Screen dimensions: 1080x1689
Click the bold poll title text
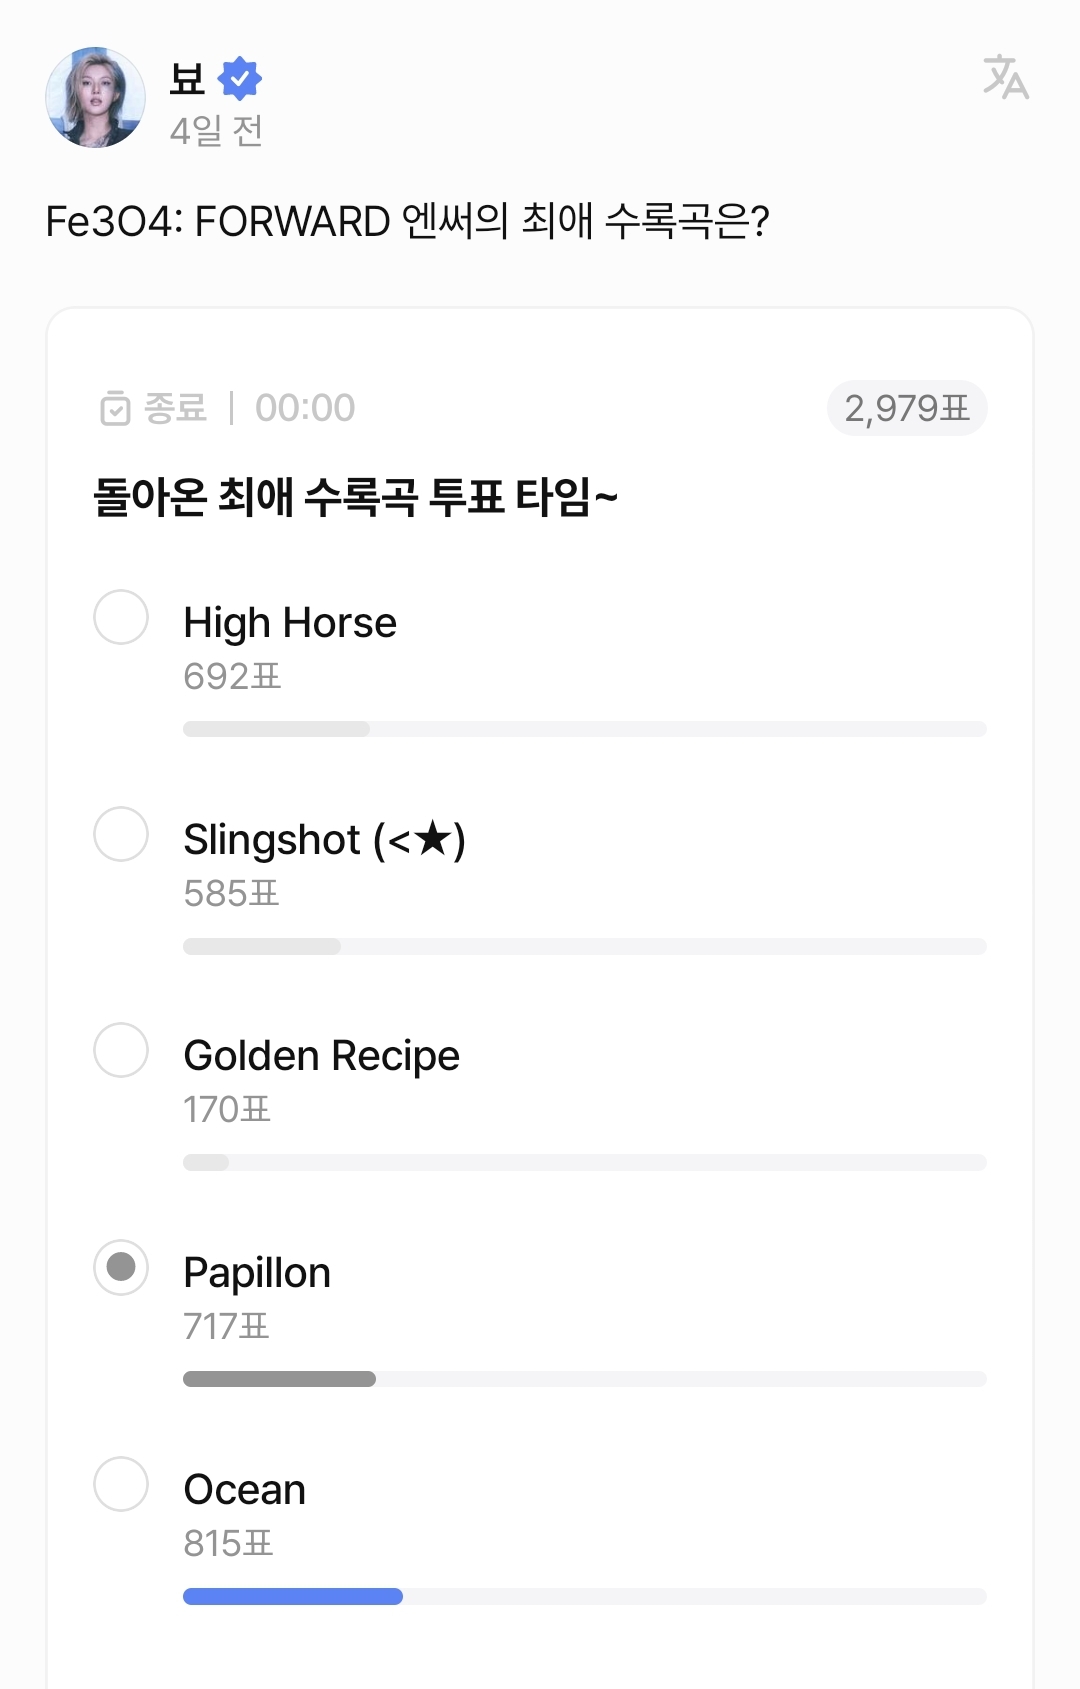coord(355,497)
